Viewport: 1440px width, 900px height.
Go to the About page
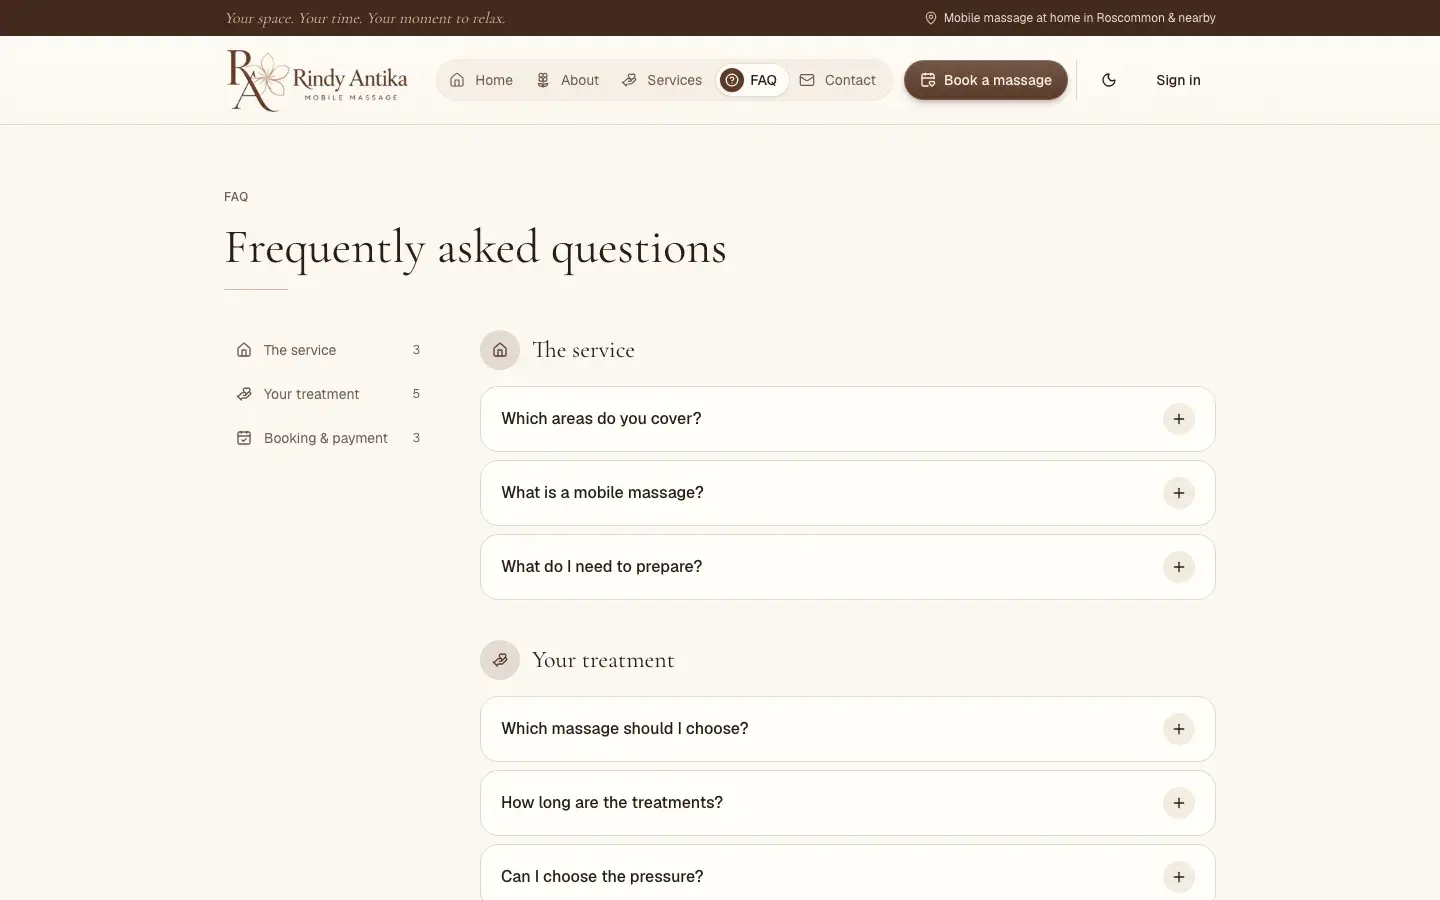click(x=580, y=80)
